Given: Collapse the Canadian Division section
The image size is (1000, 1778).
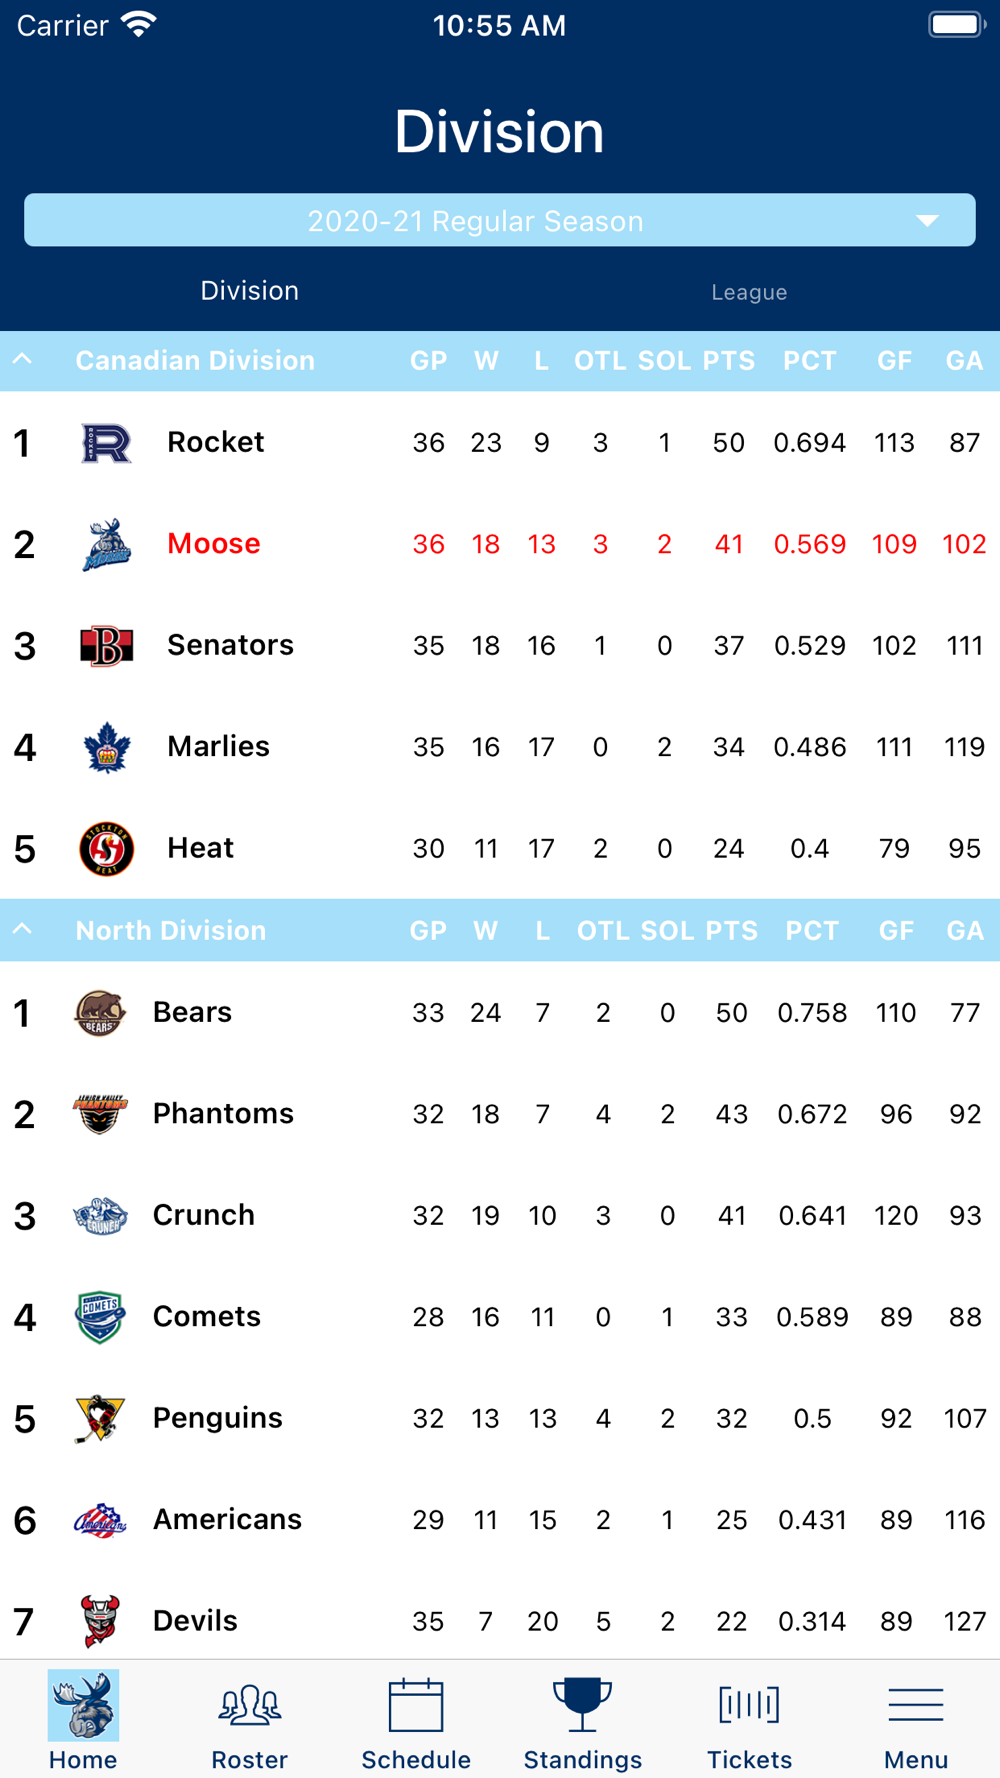Looking at the screenshot, I should coord(23,360).
